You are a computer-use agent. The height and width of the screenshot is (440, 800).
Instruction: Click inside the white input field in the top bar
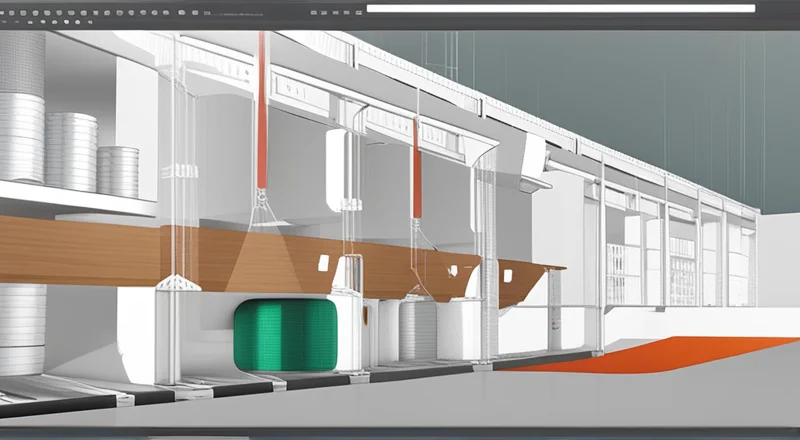pos(560,8)
